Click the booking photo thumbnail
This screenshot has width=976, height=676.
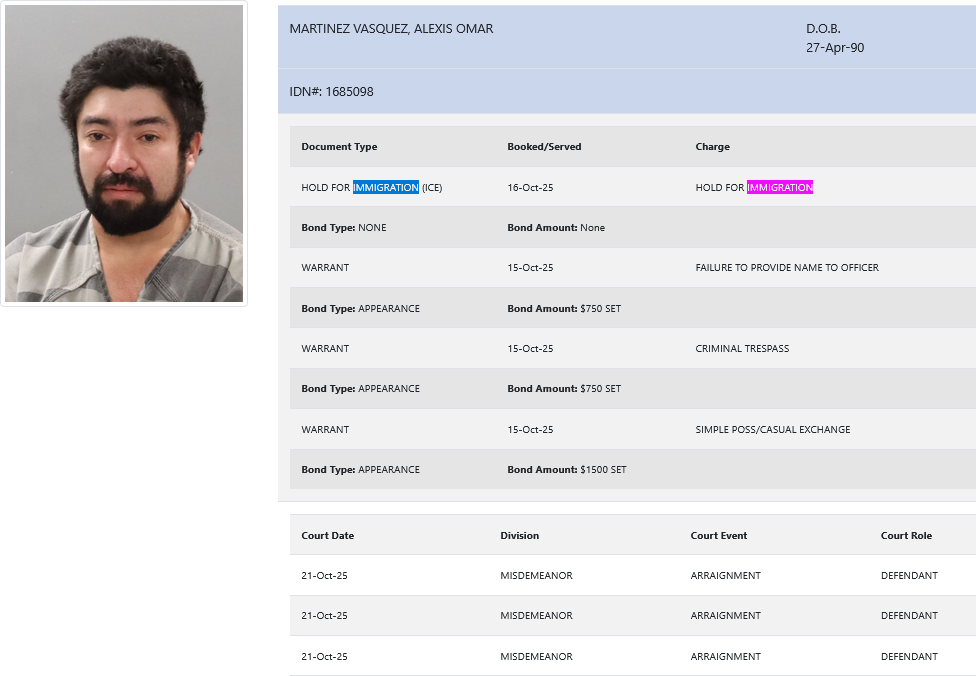point(124,154)
